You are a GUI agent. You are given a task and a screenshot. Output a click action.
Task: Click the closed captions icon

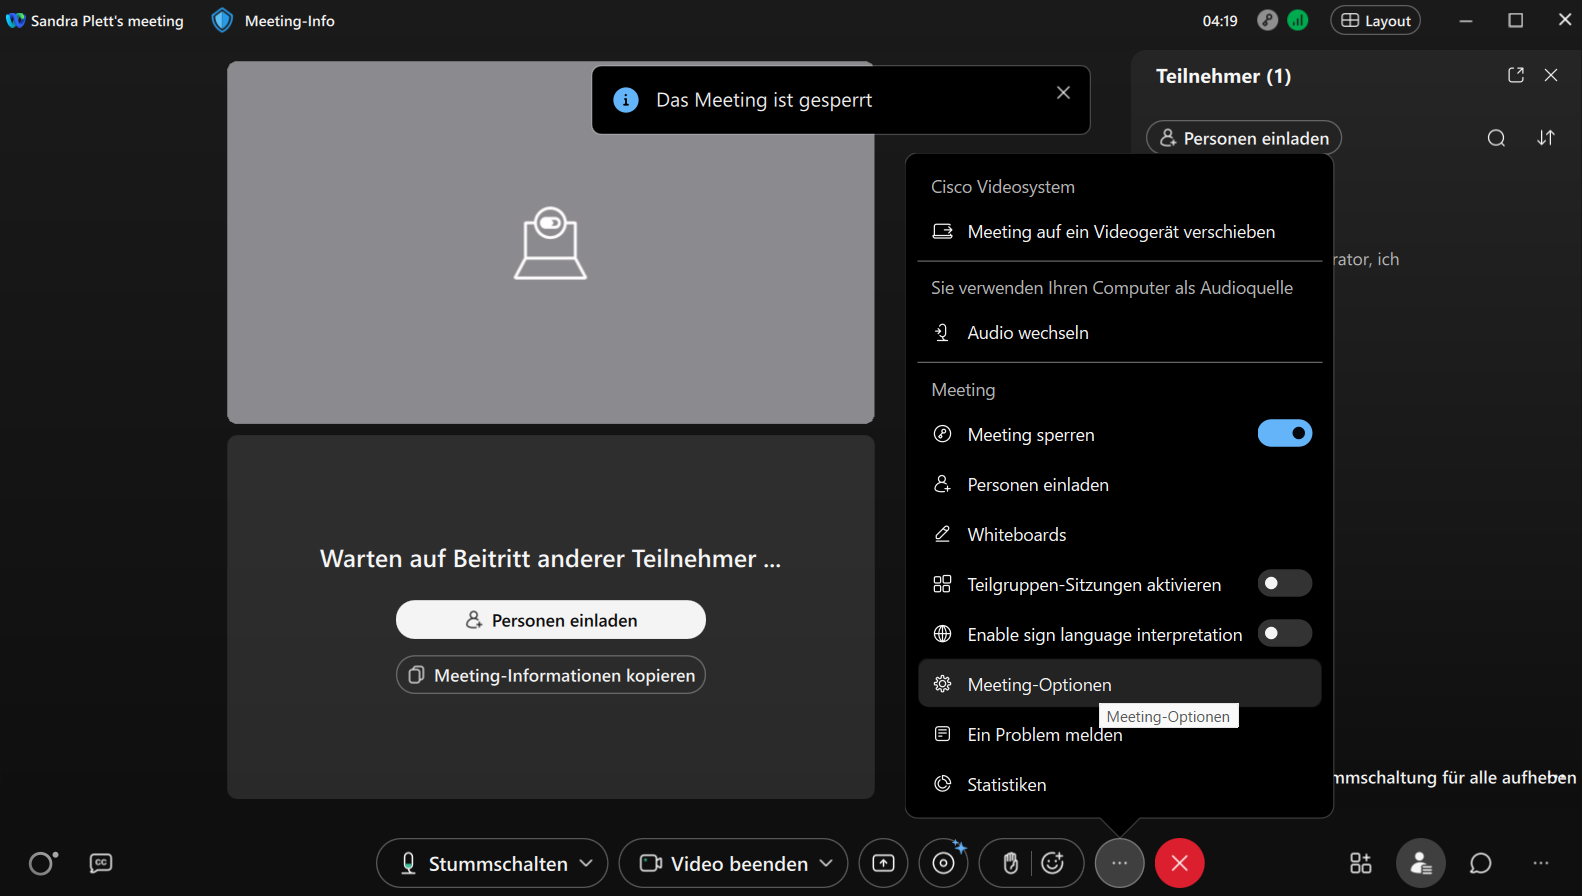[101, 863]
